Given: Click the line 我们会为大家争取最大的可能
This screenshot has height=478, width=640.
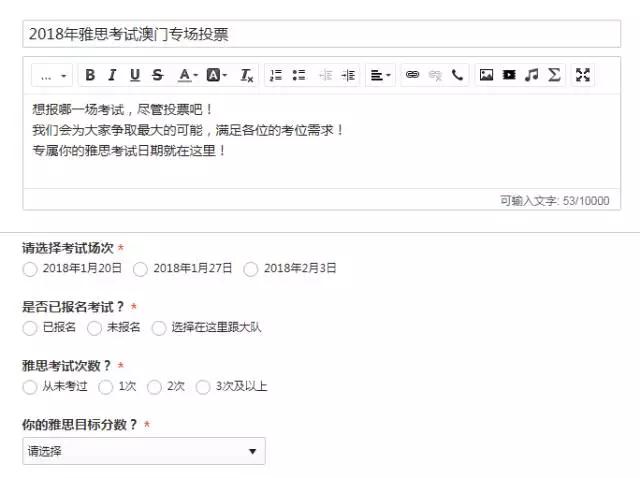Looking at the screenshot, I should click(x=118, y=130).
